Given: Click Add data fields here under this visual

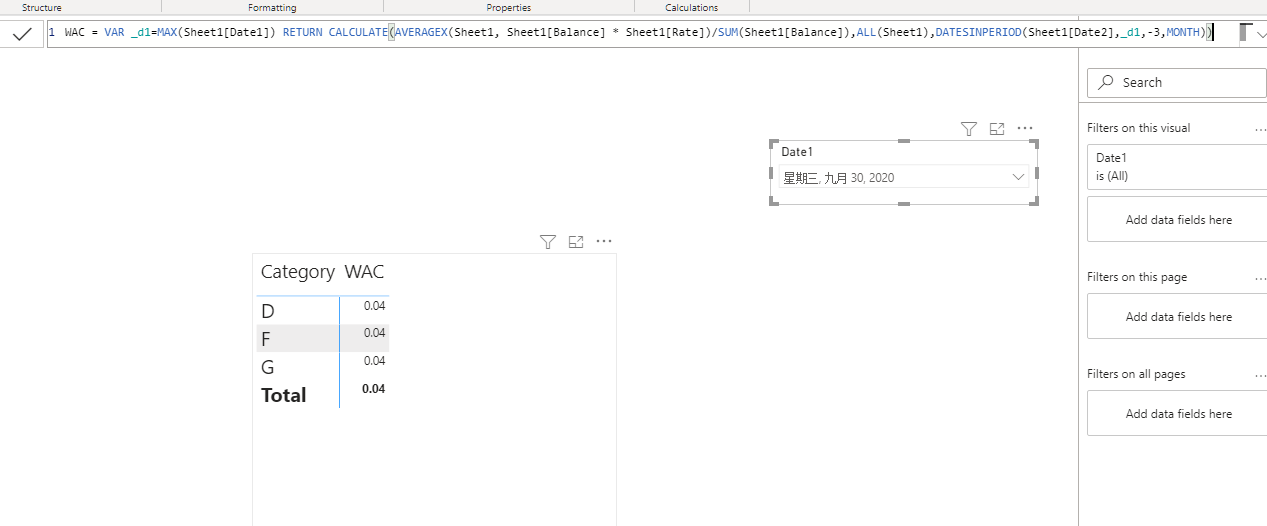Looking at the screenshot, I should (x=1177, y=219).
